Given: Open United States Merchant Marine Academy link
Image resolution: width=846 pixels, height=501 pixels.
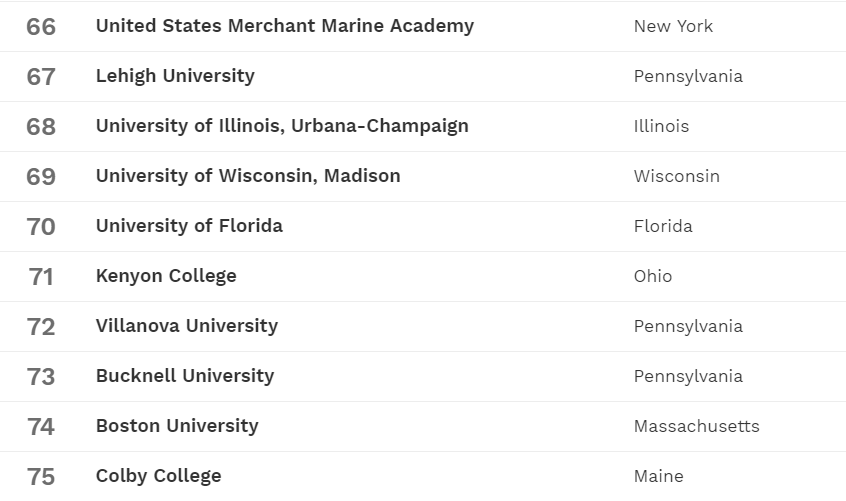Looking at the screenshot, I should 284,26.
